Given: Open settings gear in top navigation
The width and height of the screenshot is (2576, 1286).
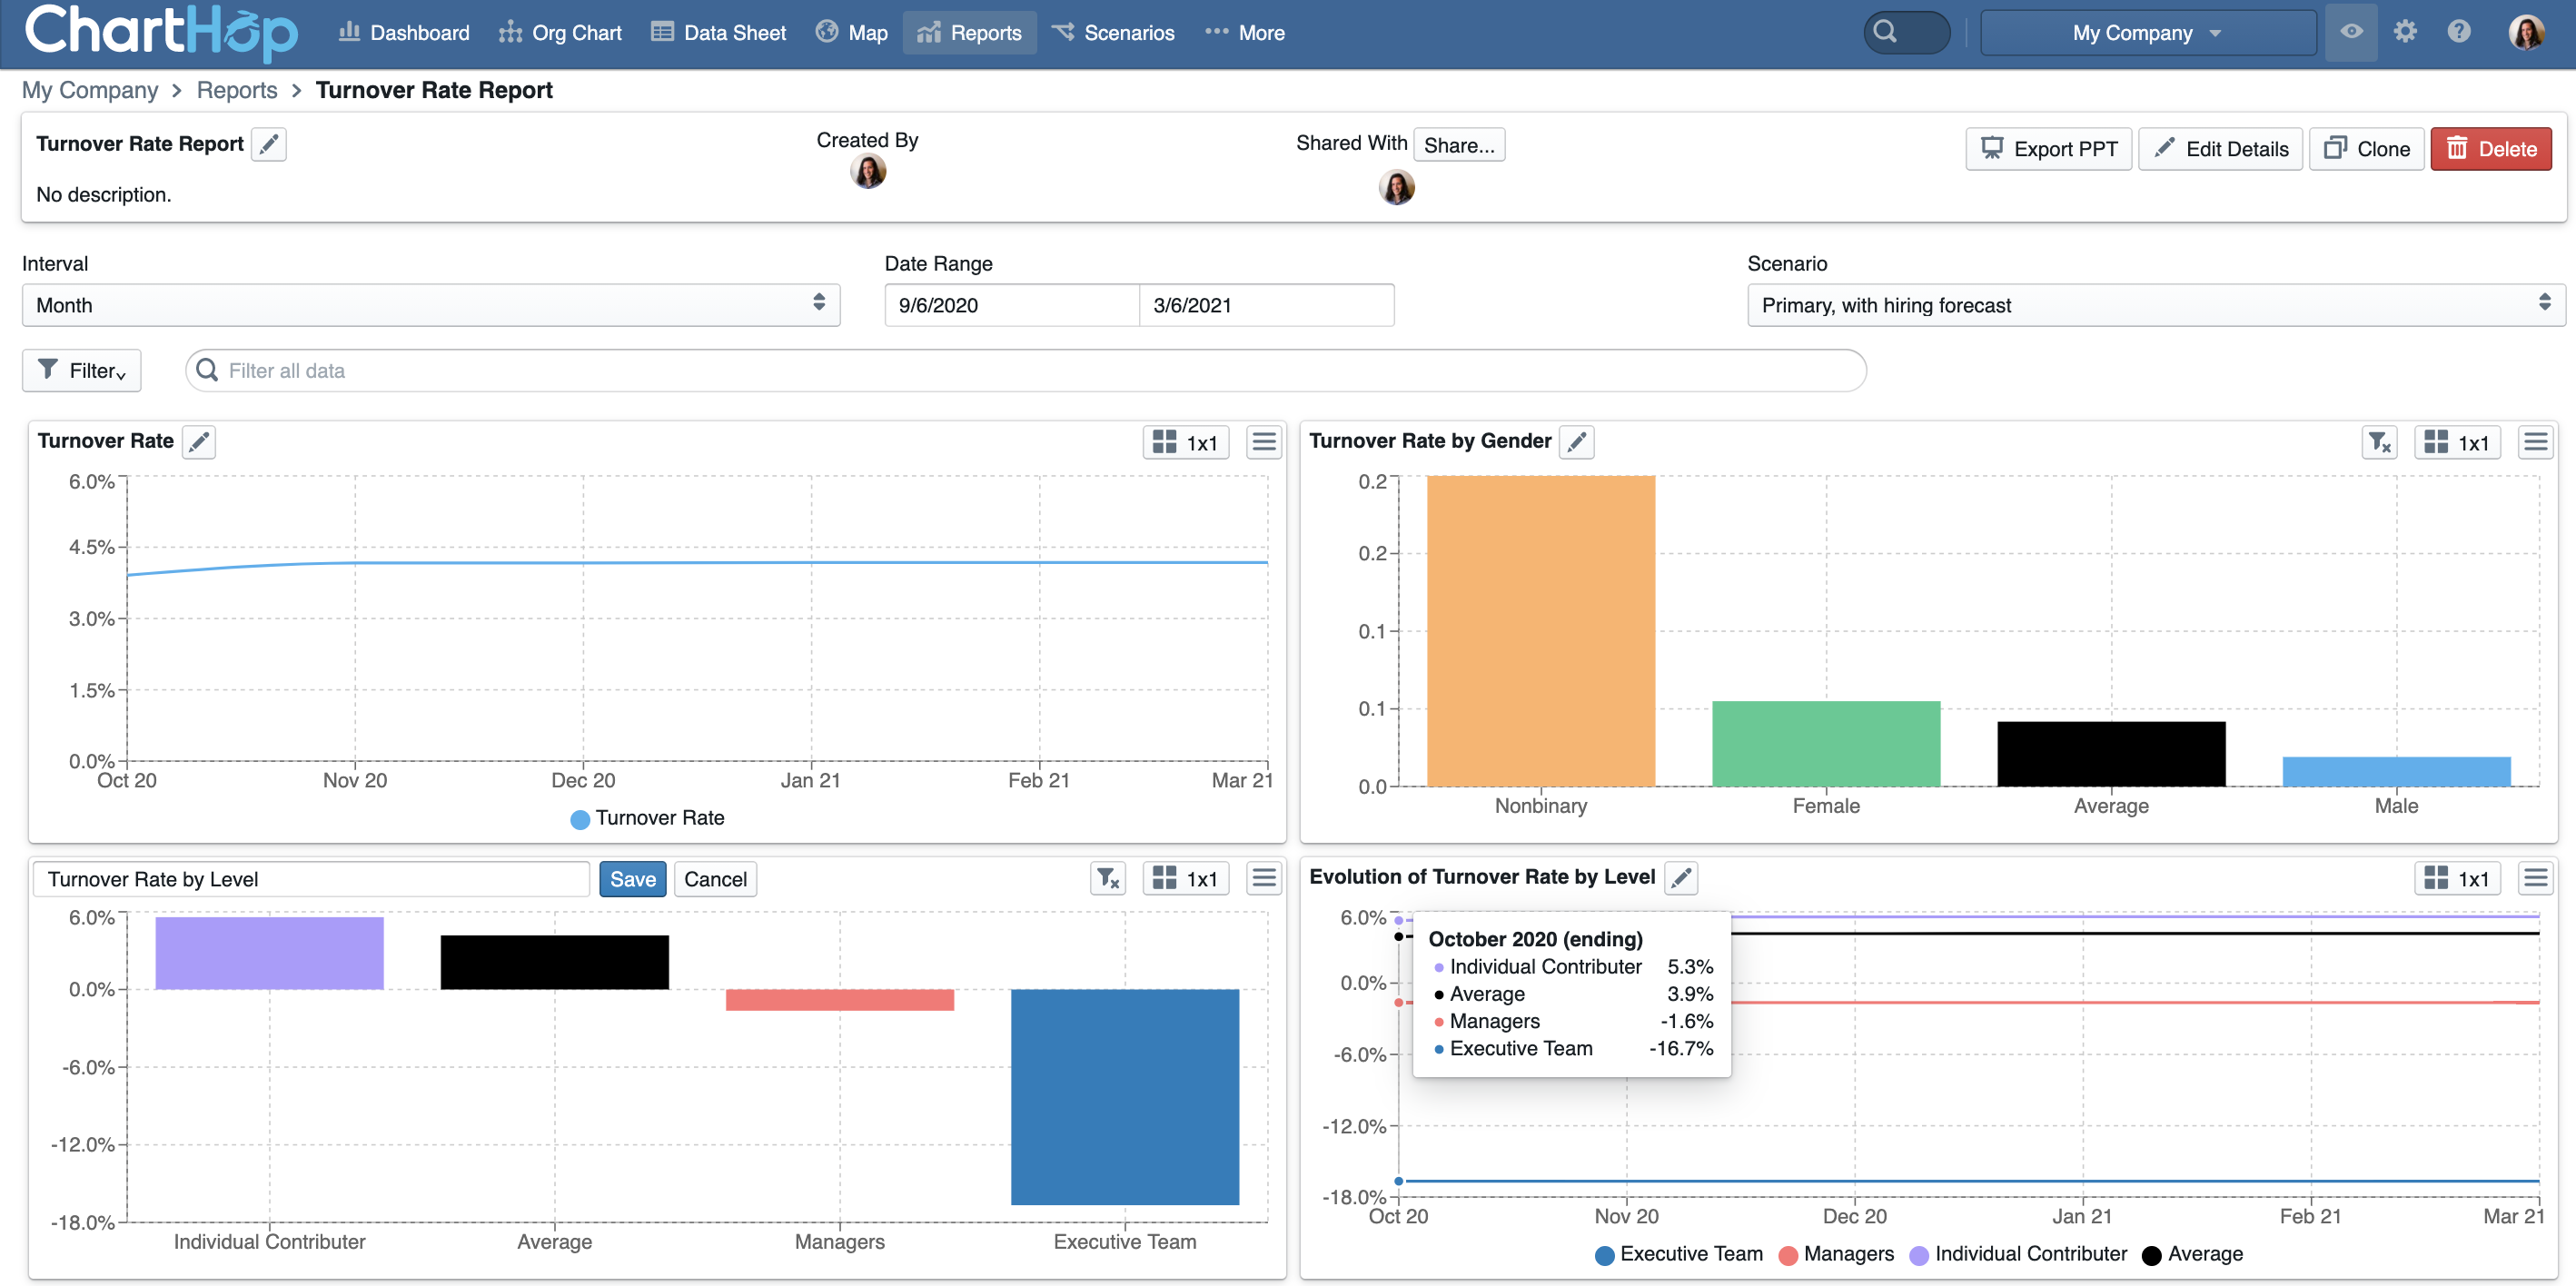Looking at the screenshot, I should 2405,32.
